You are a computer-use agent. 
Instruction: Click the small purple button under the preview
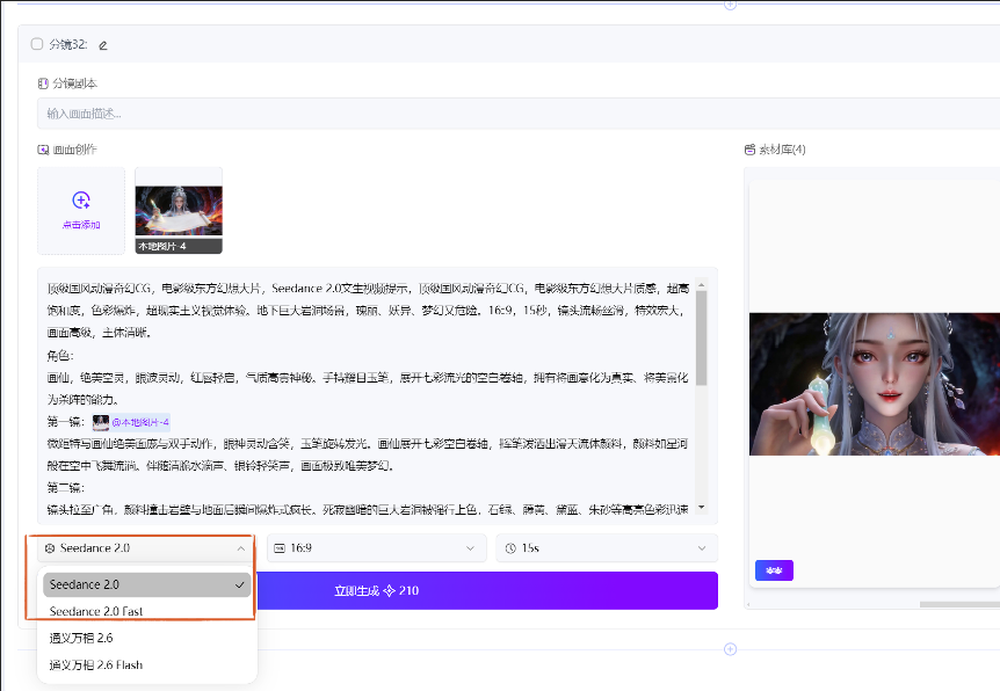pyautogui.click(x=774, y=570)
